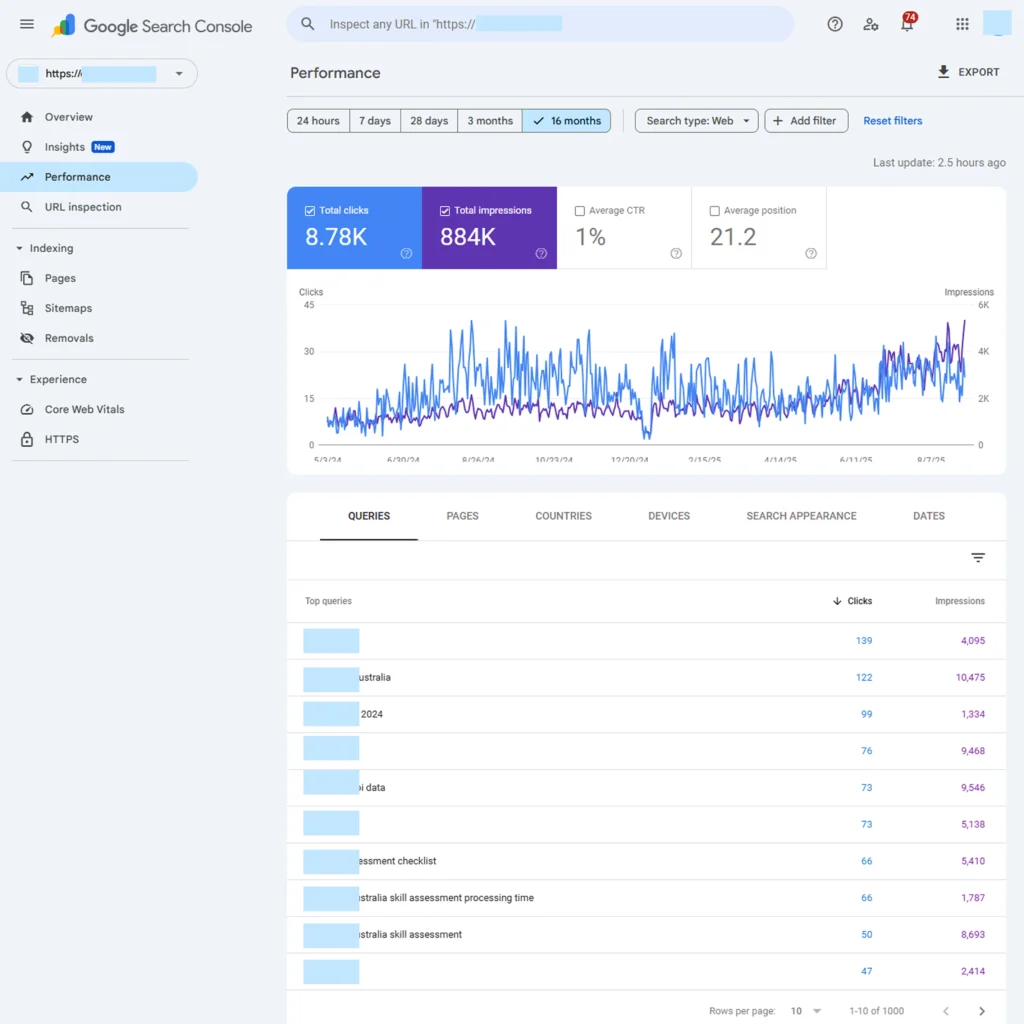Click the URL inspection search field

click(540, 24)
